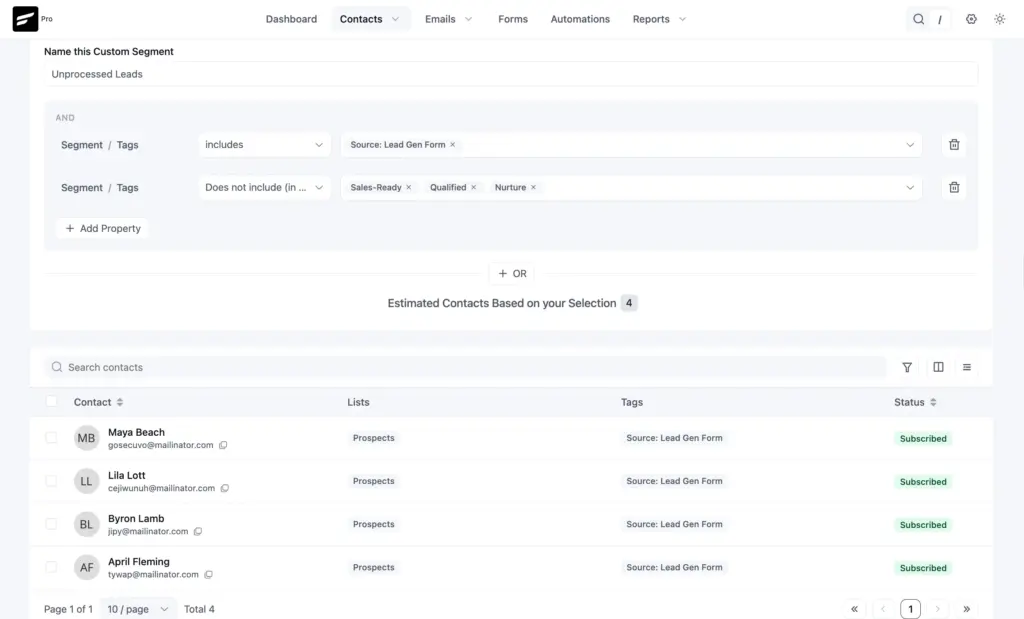
Task: Sort by Contact column arrows
Action: coord(120,402)
